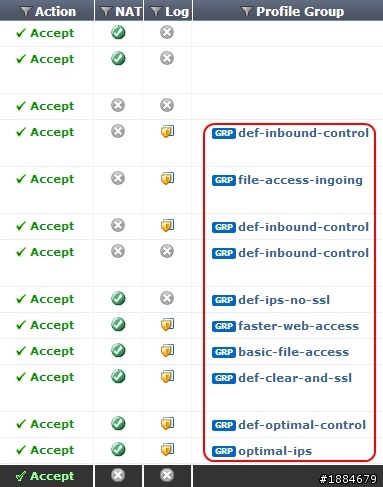Open the def-optimal-control profile group
Image resolution: width=383 pixels, height=487 pixels.
point(302,425)
